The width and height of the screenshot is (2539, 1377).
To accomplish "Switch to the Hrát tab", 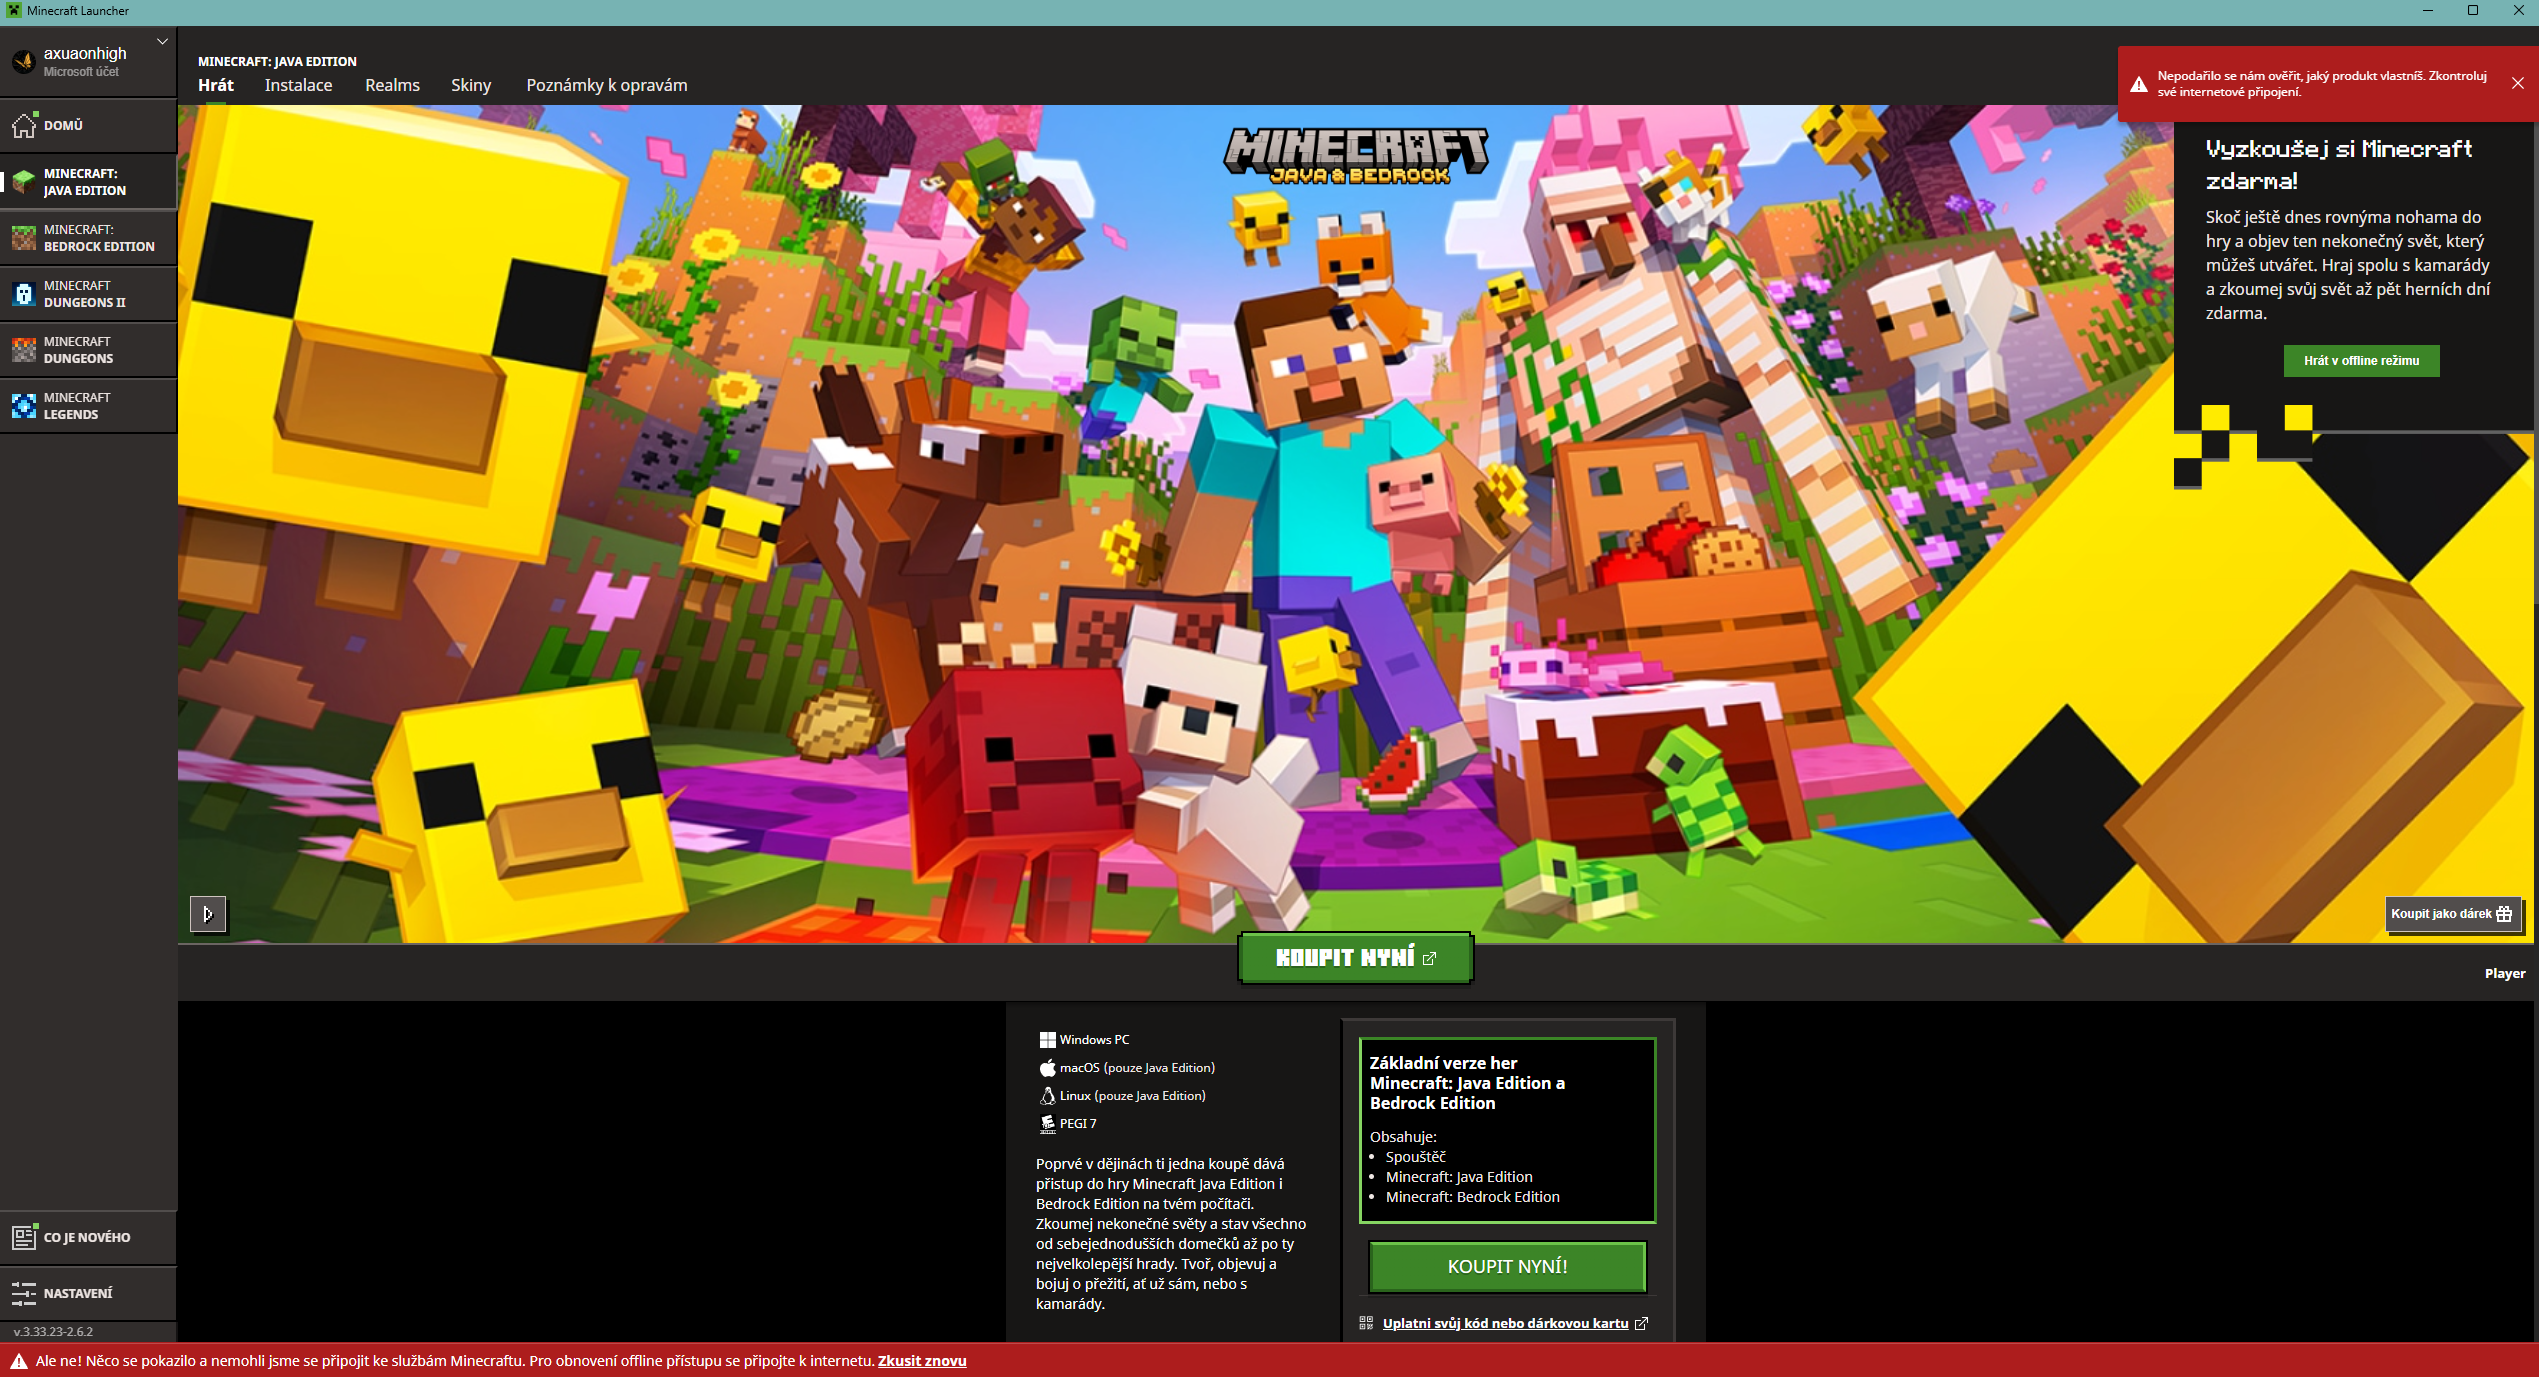I will click(x=216, y=85).
